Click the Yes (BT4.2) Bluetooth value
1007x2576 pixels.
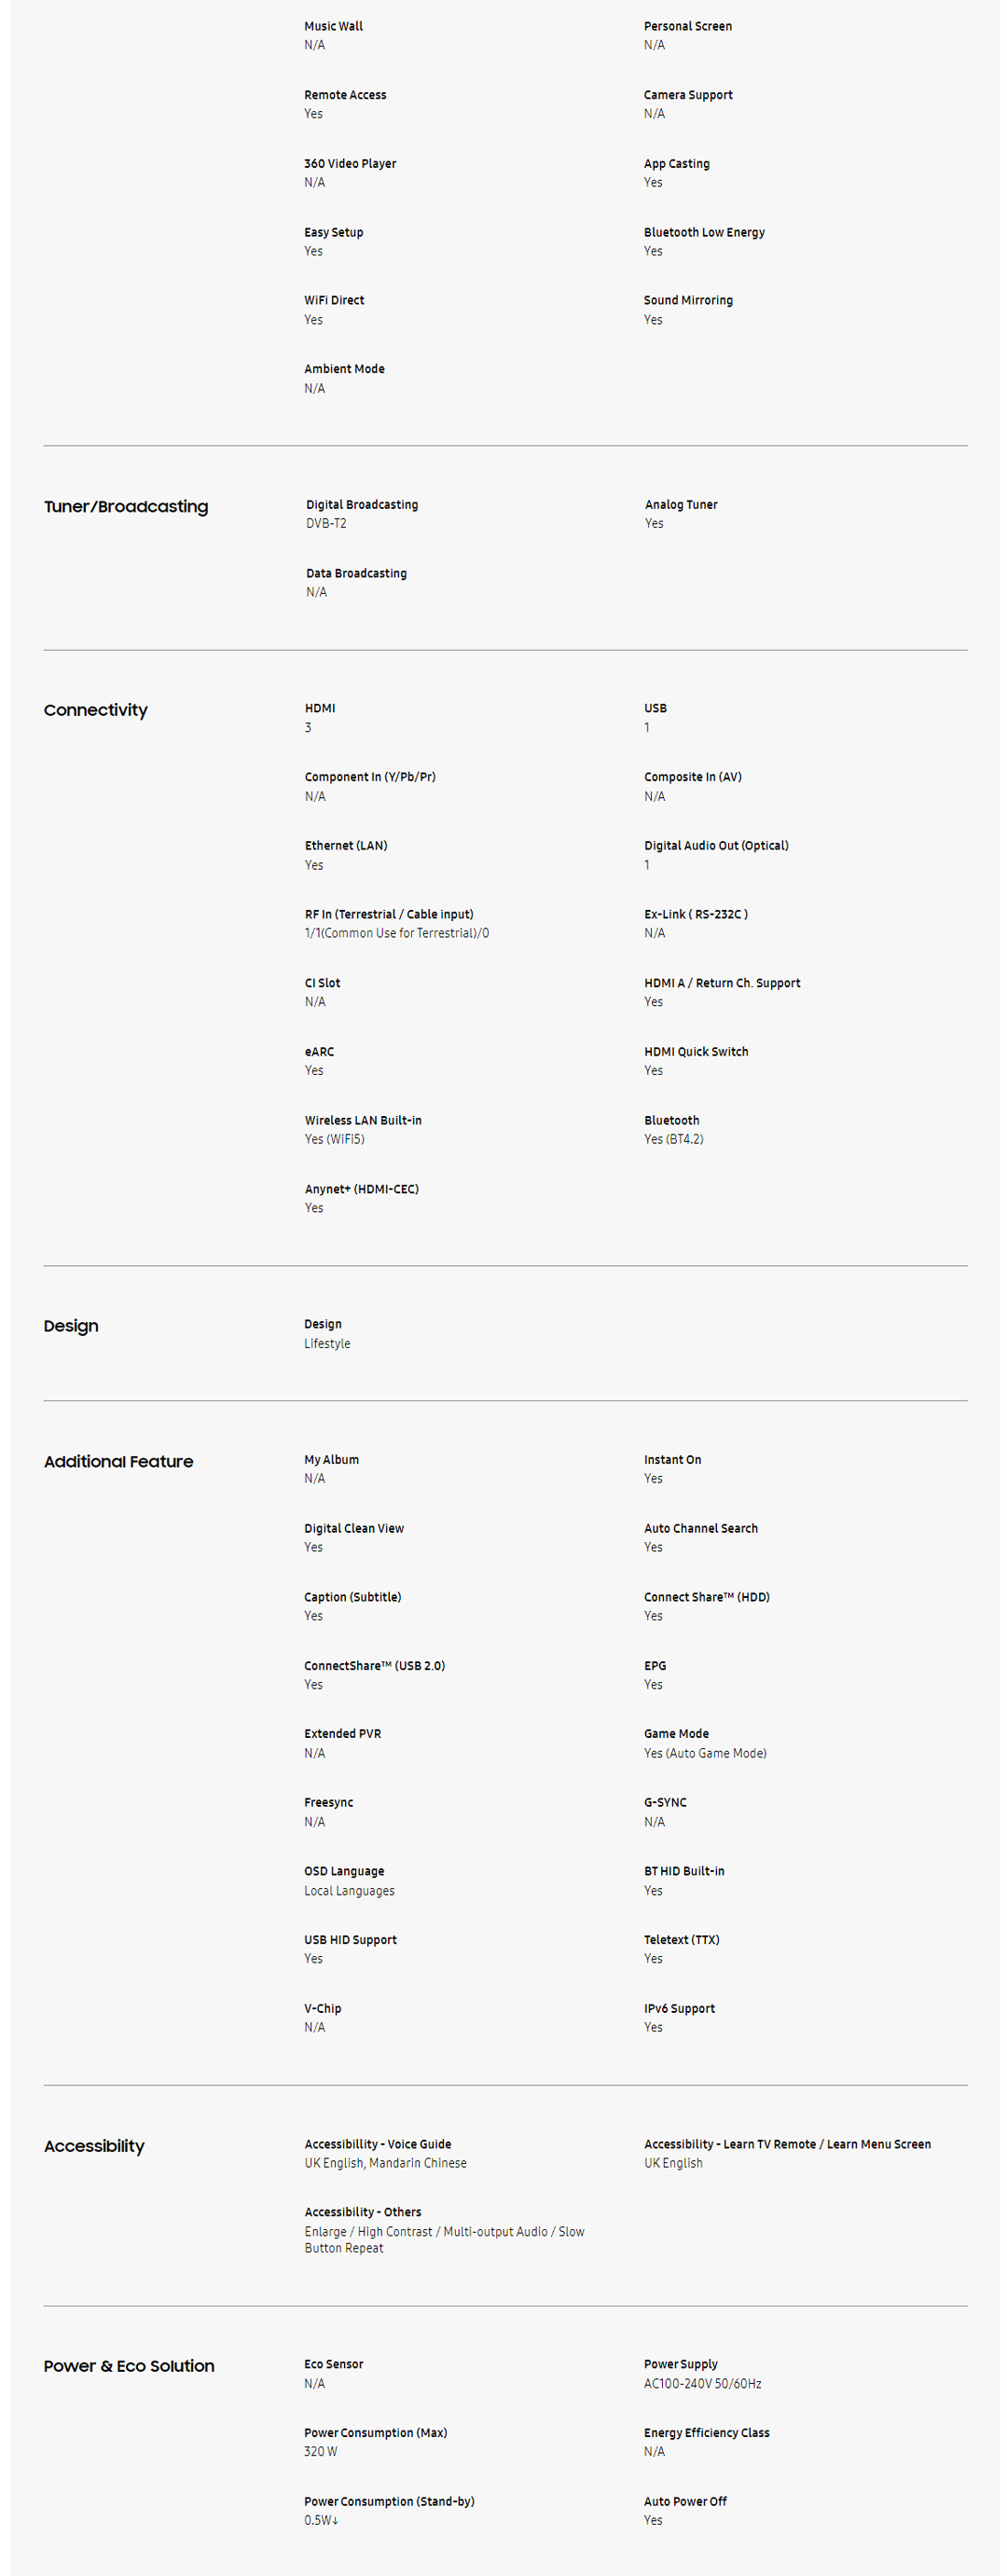point(673,1140)
